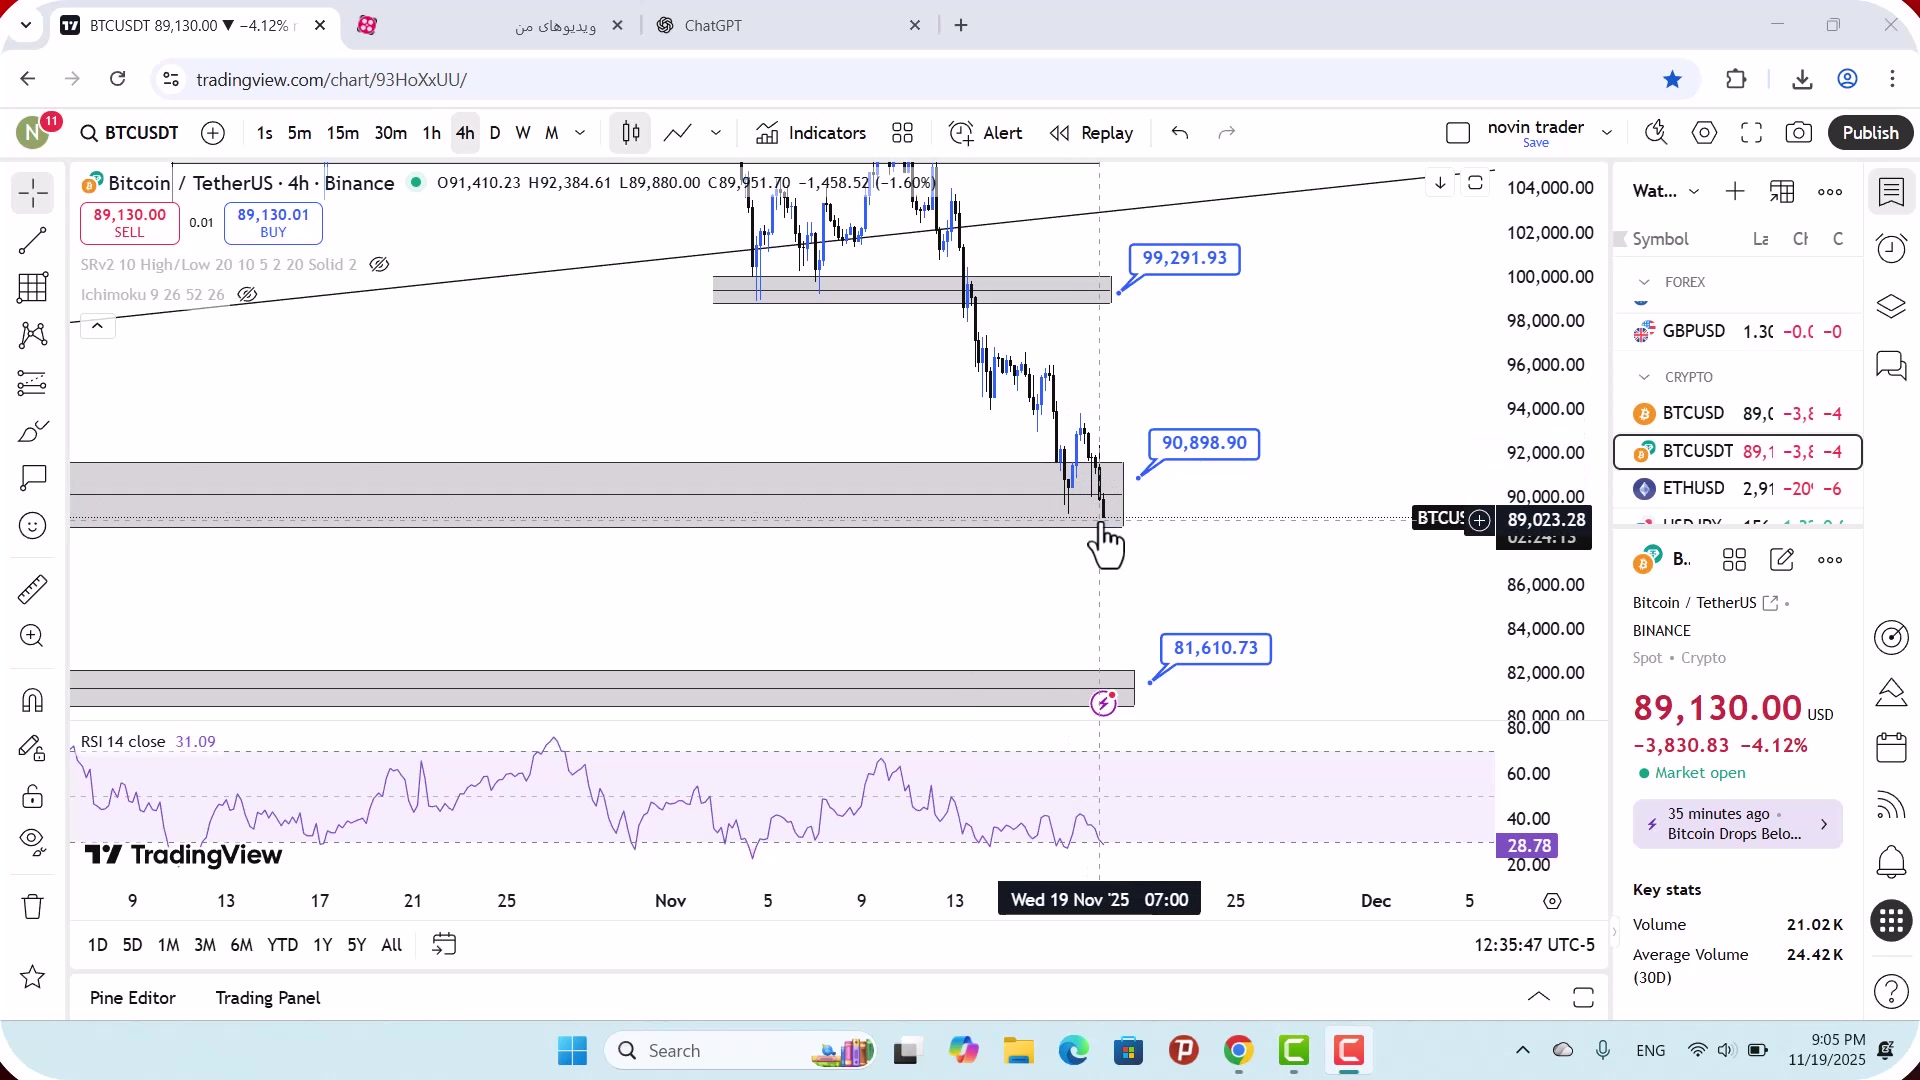
Task: Collapse the FOREX watchlist section
Action: pyautogui.click(x=1644, y=283)
